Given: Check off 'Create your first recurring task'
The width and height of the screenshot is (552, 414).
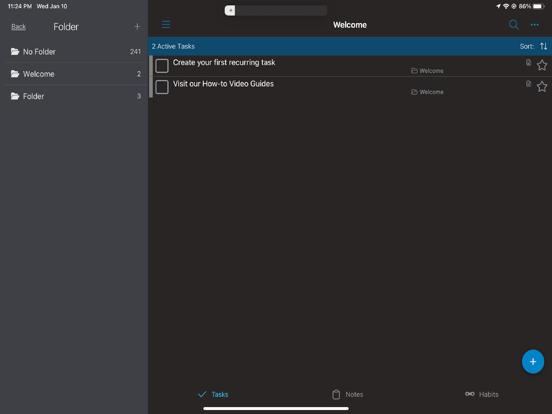Looking at the screenshot, I should click(162, 66).
